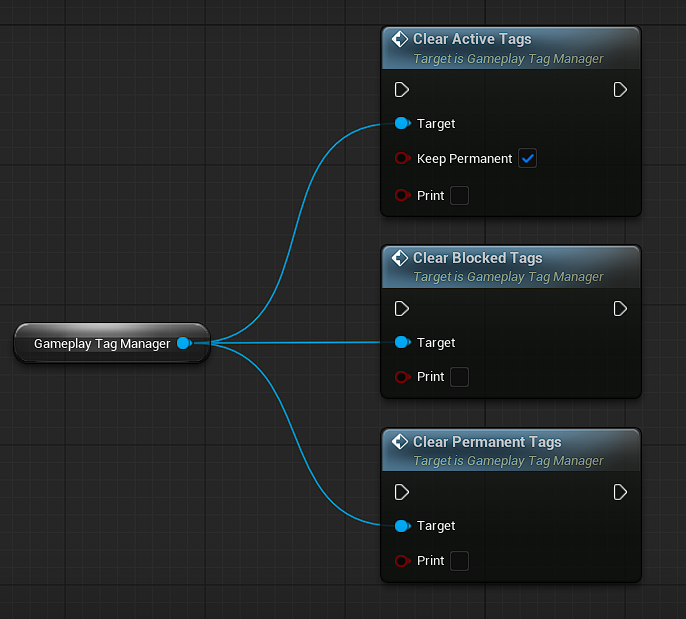The image size is (686, 619).
Task: Uncheck the Keep Permanent checkbox
Action: (x=527, y=159)
